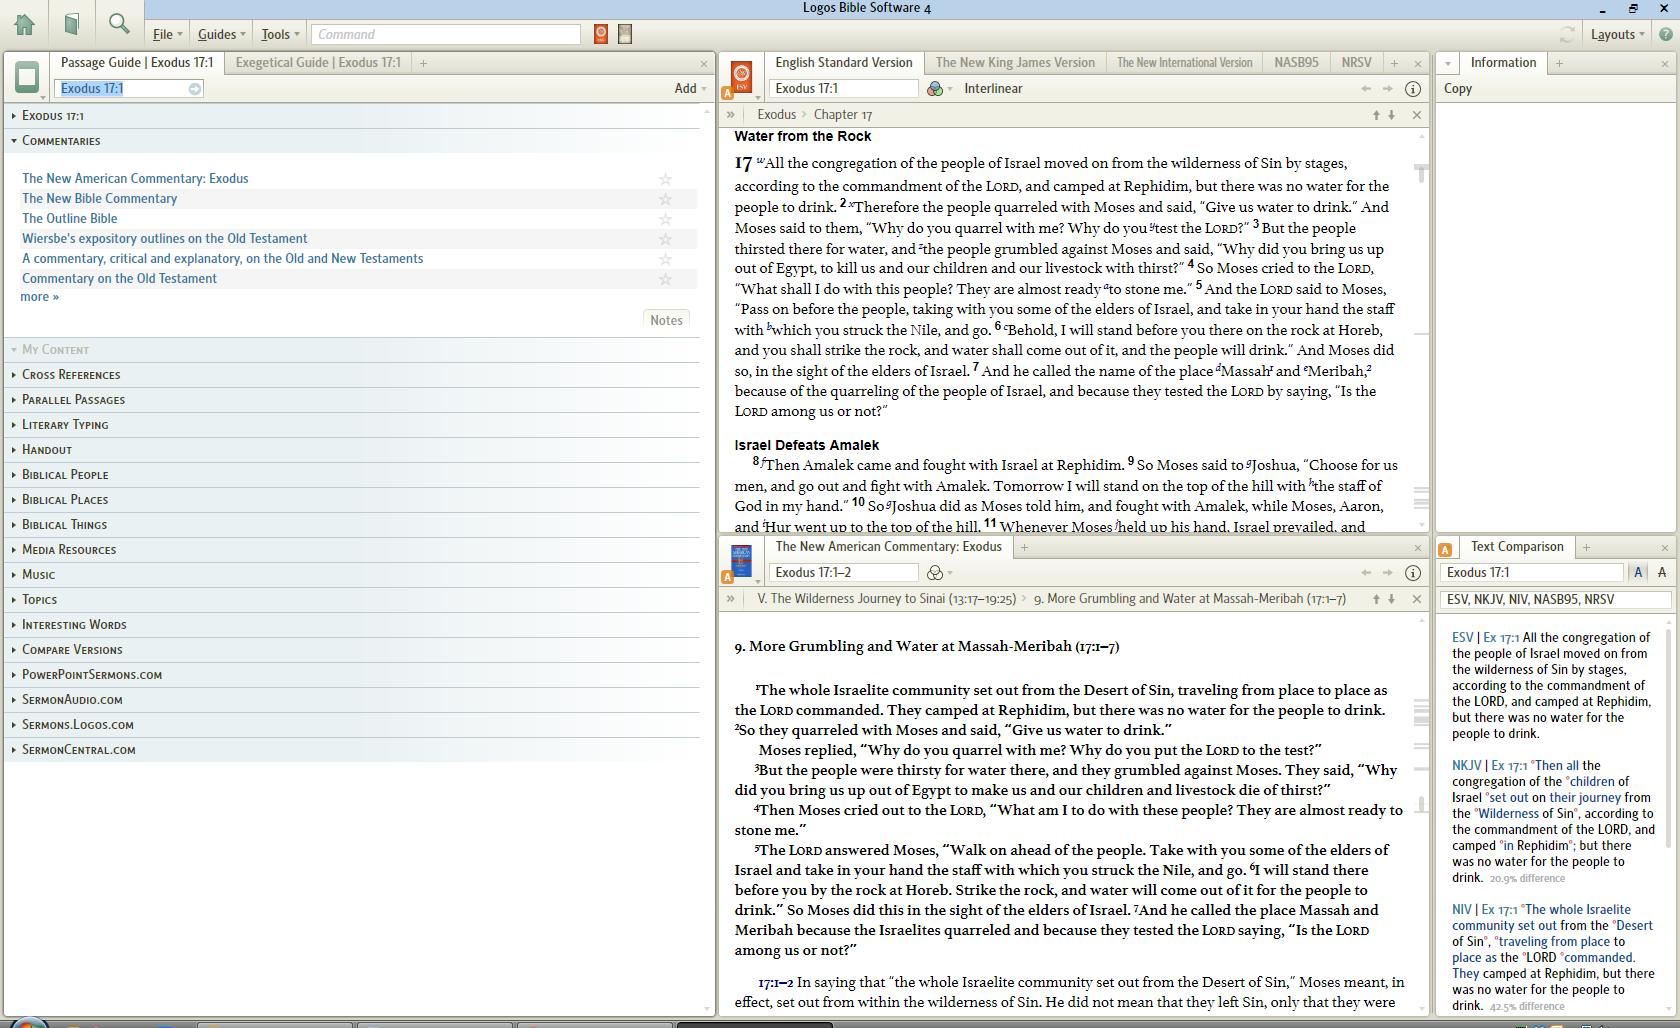This screenshot has height=1028, width=1680.
Task: Switch to The New King James Version tab
Action: [1015, 63]
